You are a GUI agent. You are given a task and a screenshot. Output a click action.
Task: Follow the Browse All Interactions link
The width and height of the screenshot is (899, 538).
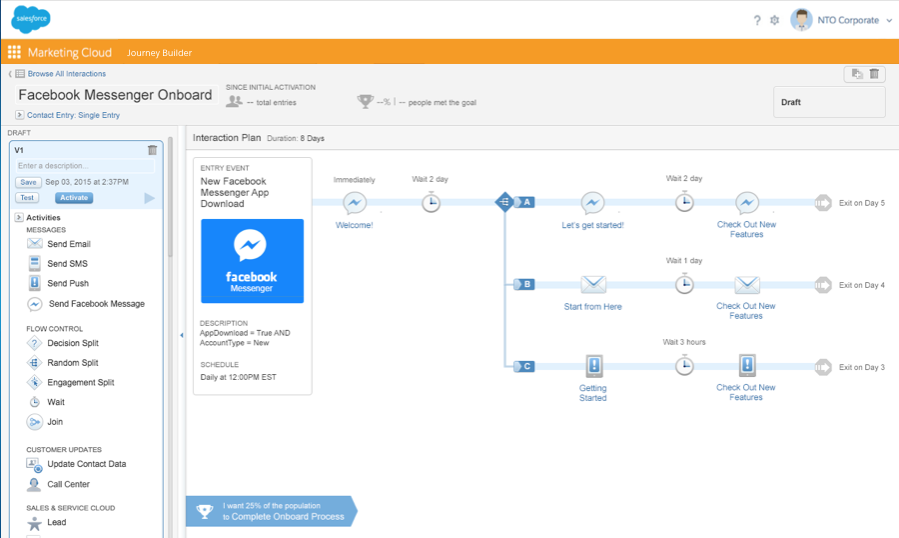coord(66,74)
